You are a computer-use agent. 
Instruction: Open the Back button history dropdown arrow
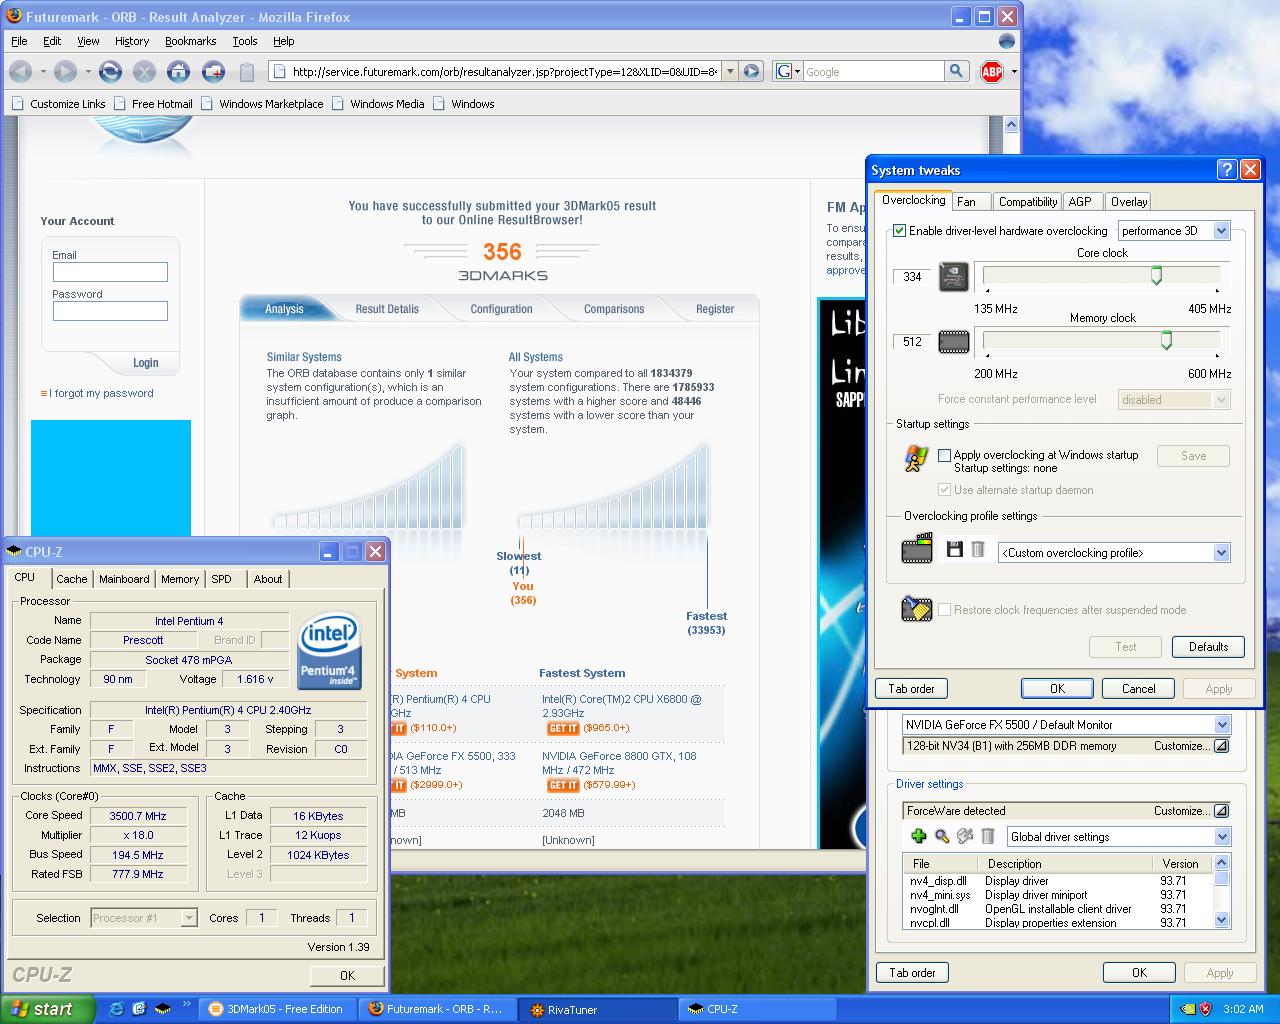(x=42, y=71)
